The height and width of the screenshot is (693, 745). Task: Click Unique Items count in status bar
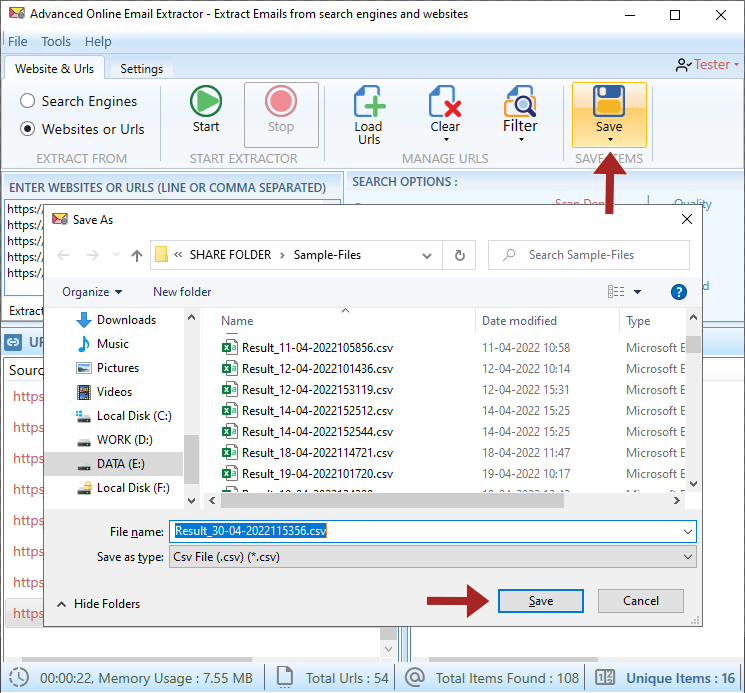point(680,678)
